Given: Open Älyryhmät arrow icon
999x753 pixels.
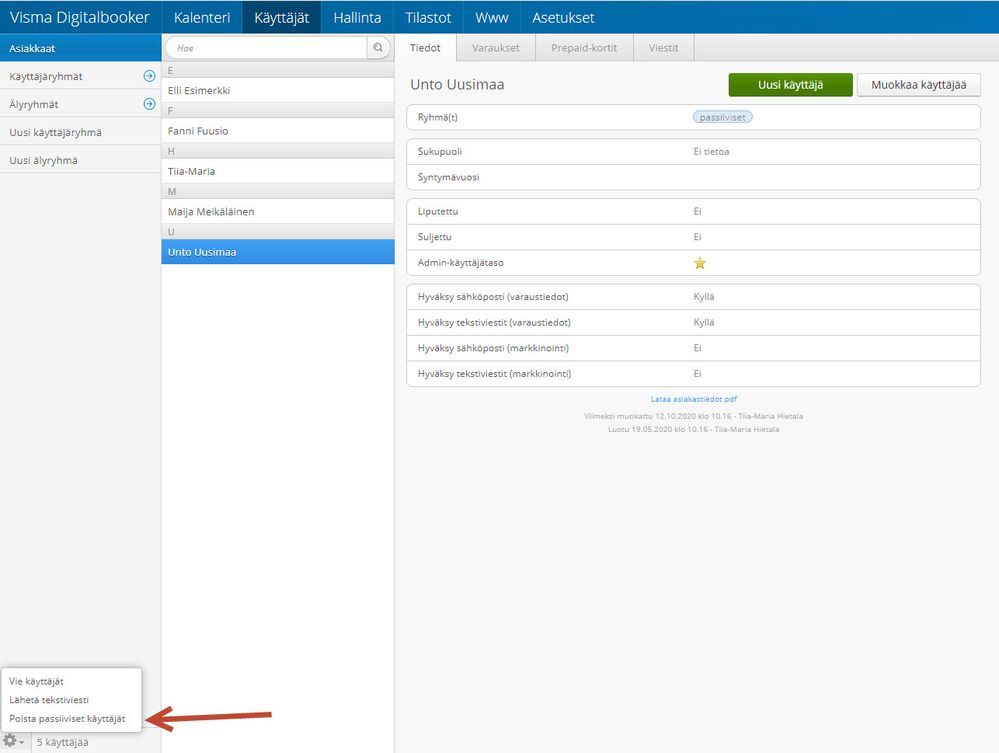Looking at the screenshot, I should click(149, 104).
